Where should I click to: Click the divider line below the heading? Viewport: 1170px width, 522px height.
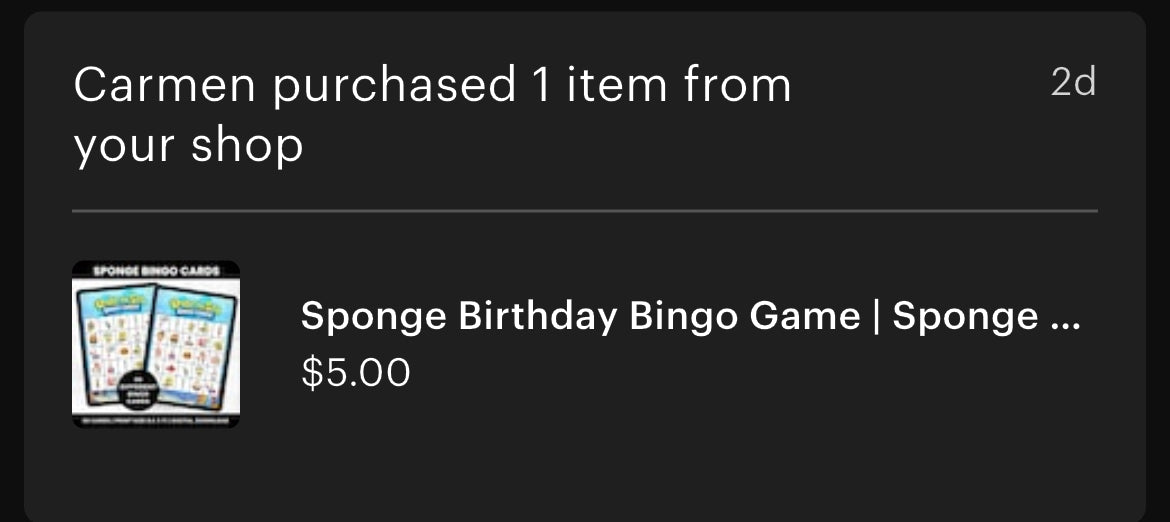point(585,211)
